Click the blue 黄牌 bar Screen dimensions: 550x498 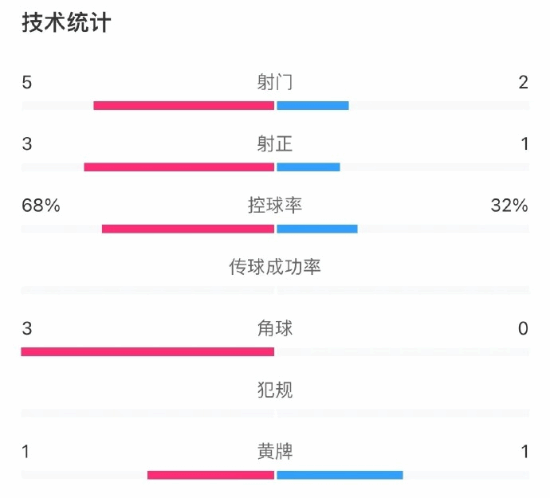tap(340, 475)
